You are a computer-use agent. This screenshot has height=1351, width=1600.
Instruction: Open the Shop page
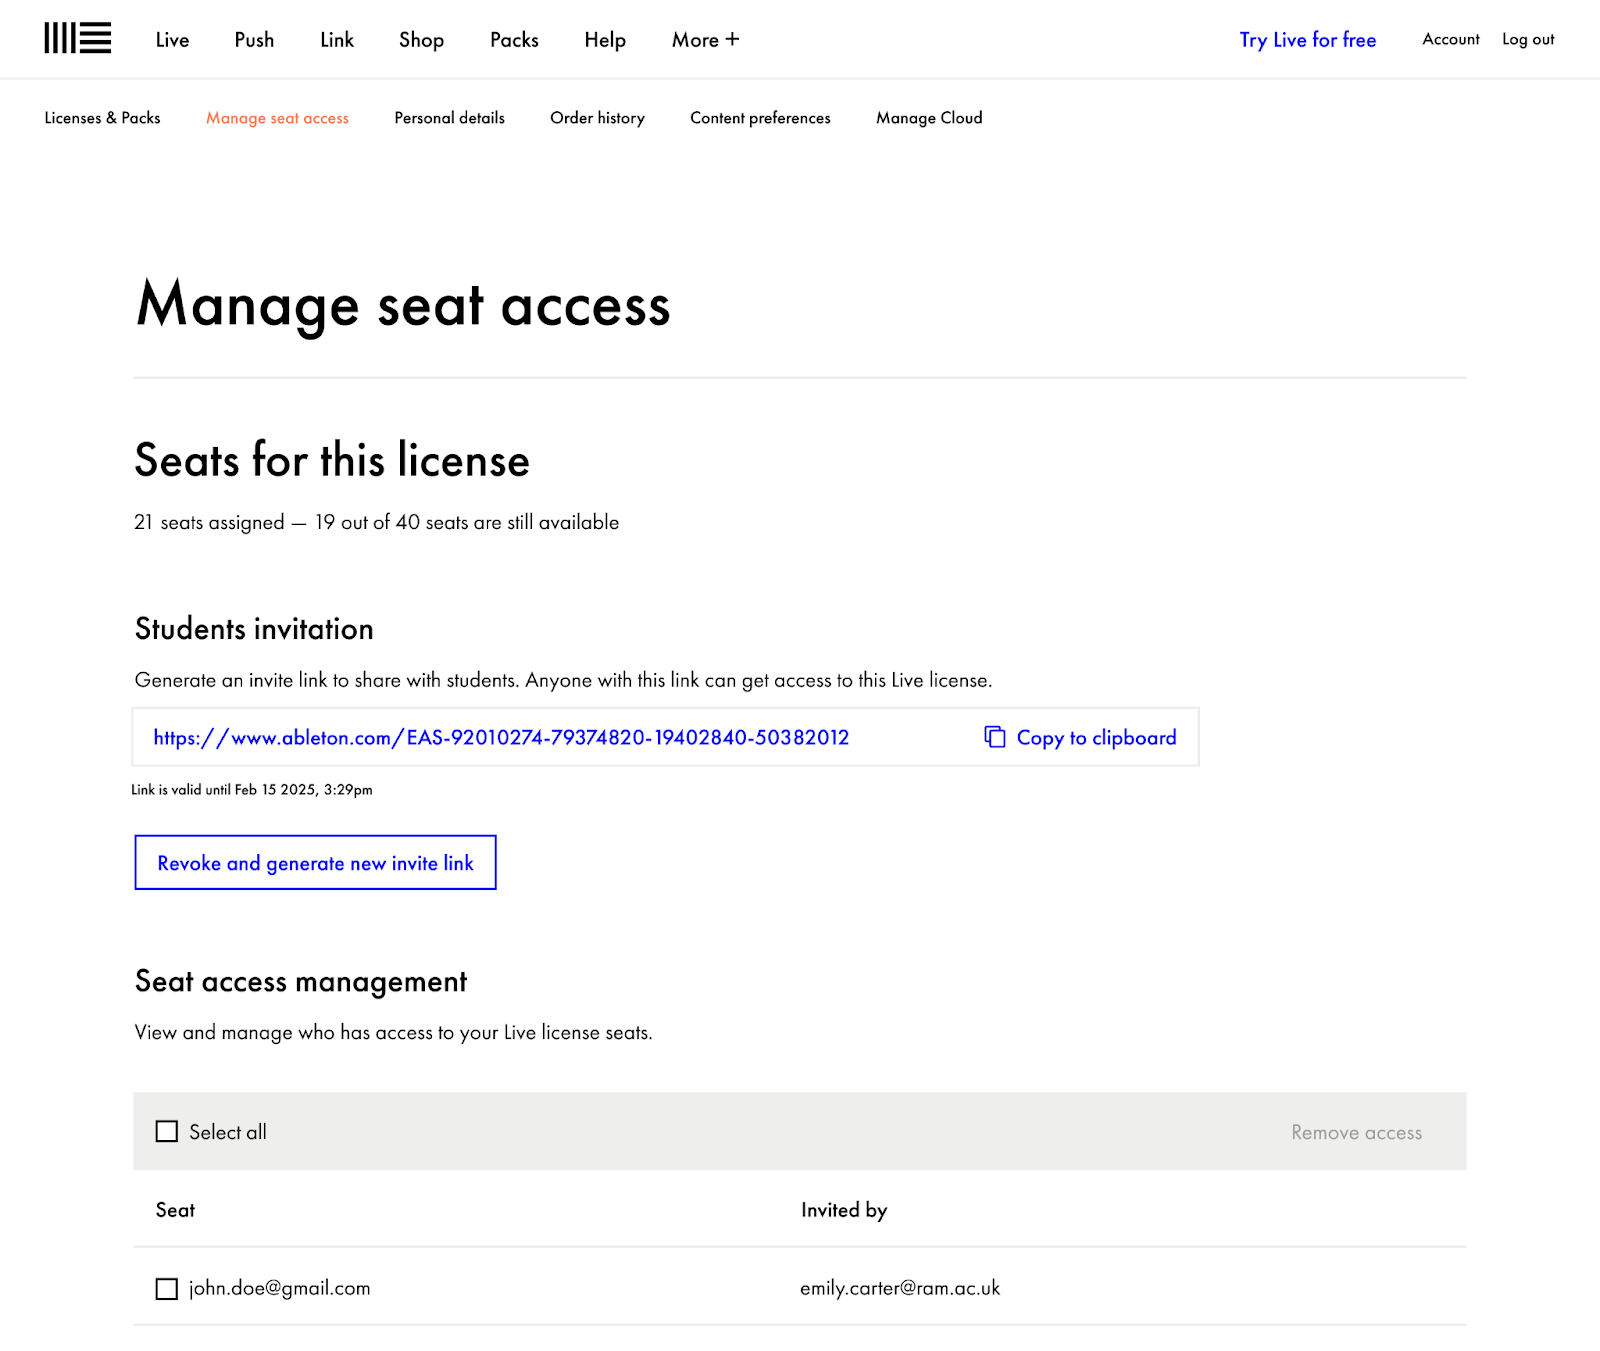click(x=421, y=40)
